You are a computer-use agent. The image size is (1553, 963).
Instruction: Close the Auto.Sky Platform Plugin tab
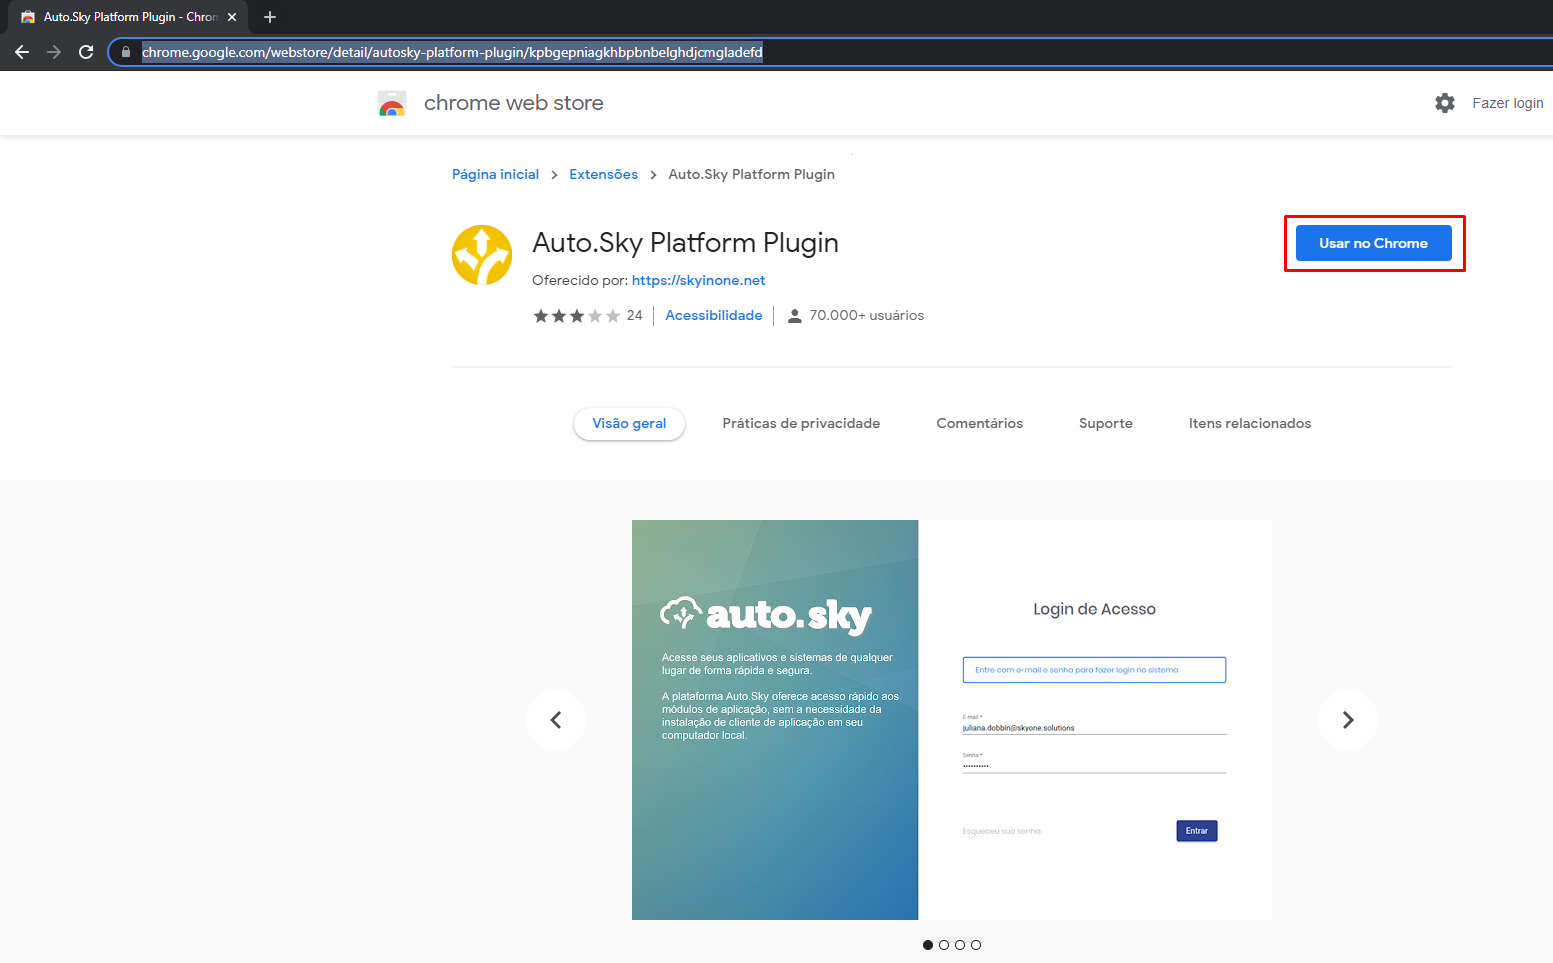(x=232, y=17)
